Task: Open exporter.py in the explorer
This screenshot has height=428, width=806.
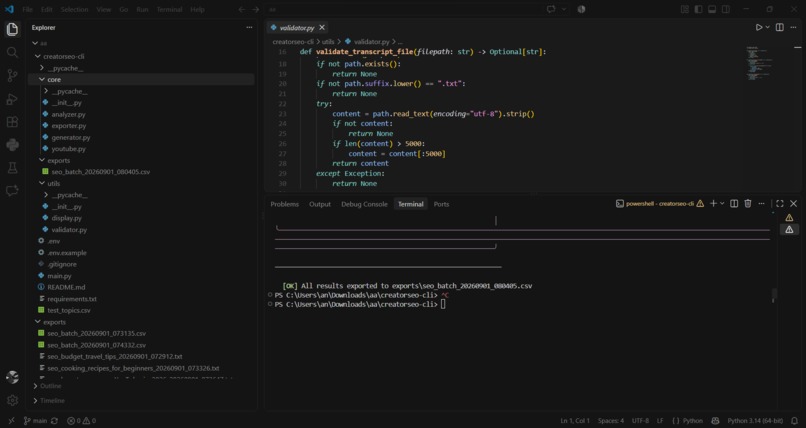Action: (68, 125)
